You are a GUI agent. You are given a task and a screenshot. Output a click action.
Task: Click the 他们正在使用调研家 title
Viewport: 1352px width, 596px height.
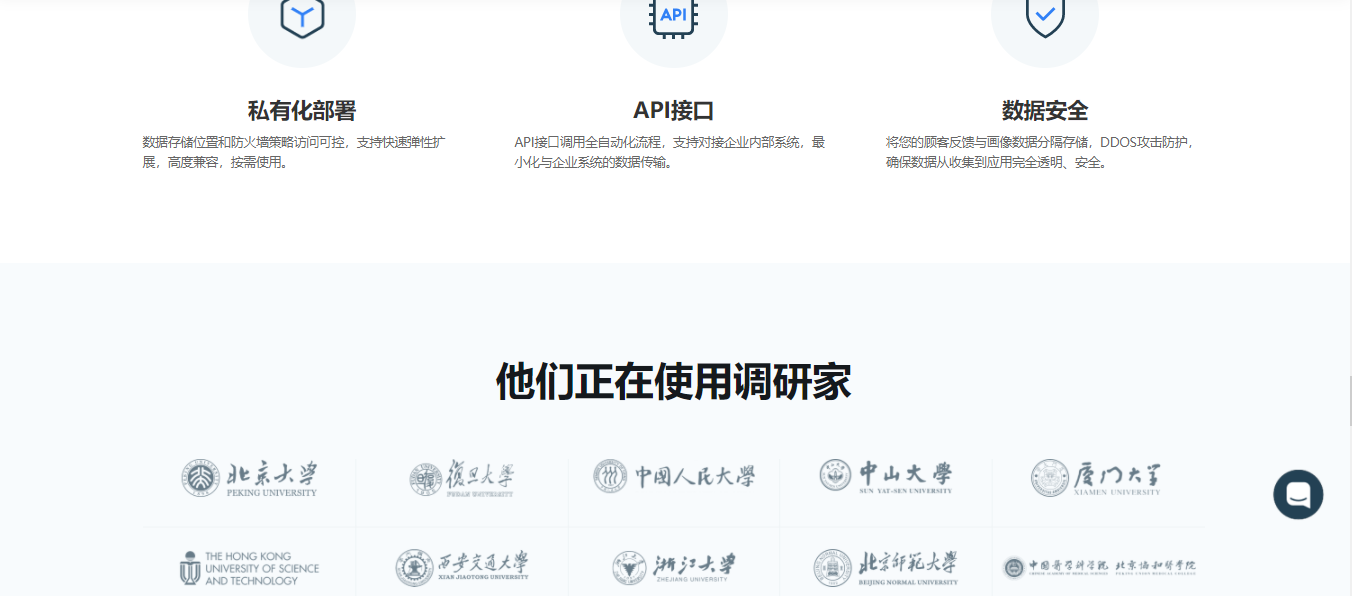(x=674, y=382)
